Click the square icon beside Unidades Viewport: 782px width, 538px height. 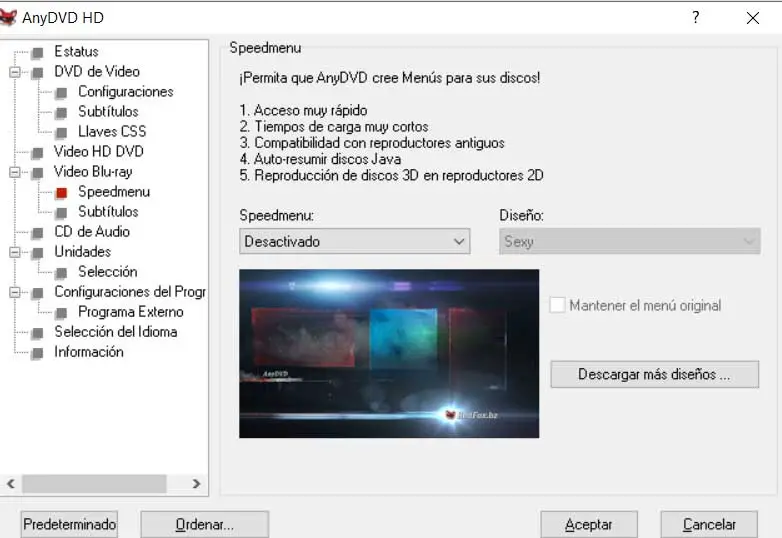(x=37, y=252)
